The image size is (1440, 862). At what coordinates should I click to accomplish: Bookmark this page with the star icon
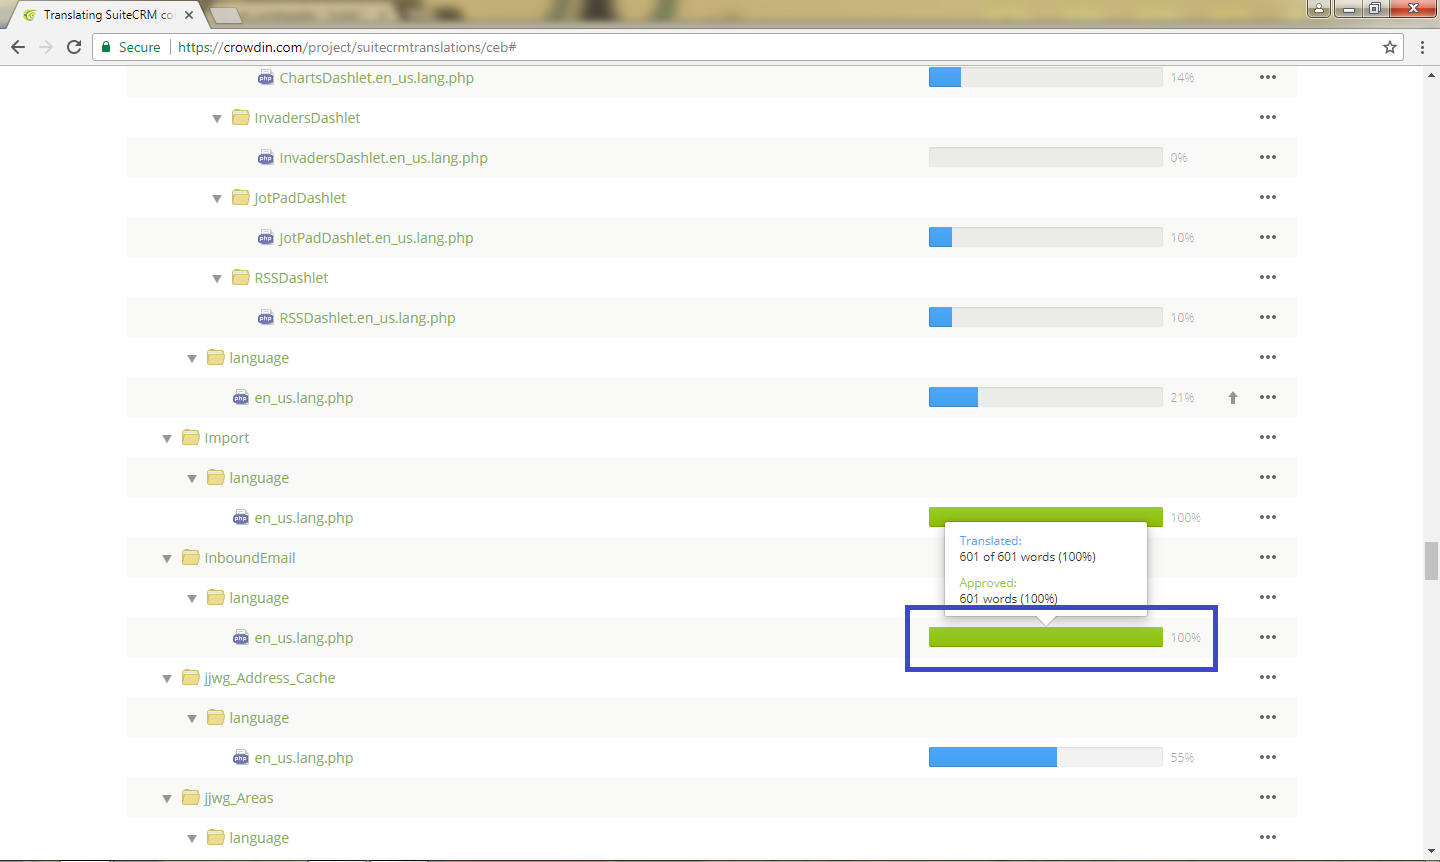(x=1390, y=47)
